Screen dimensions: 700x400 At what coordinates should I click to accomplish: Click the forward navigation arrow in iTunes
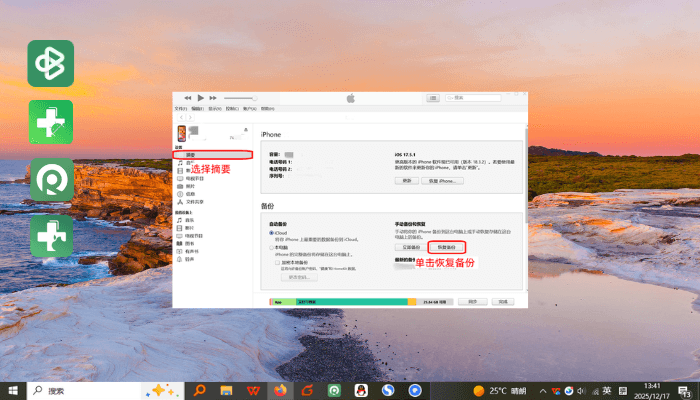click(x=190, y=117)
